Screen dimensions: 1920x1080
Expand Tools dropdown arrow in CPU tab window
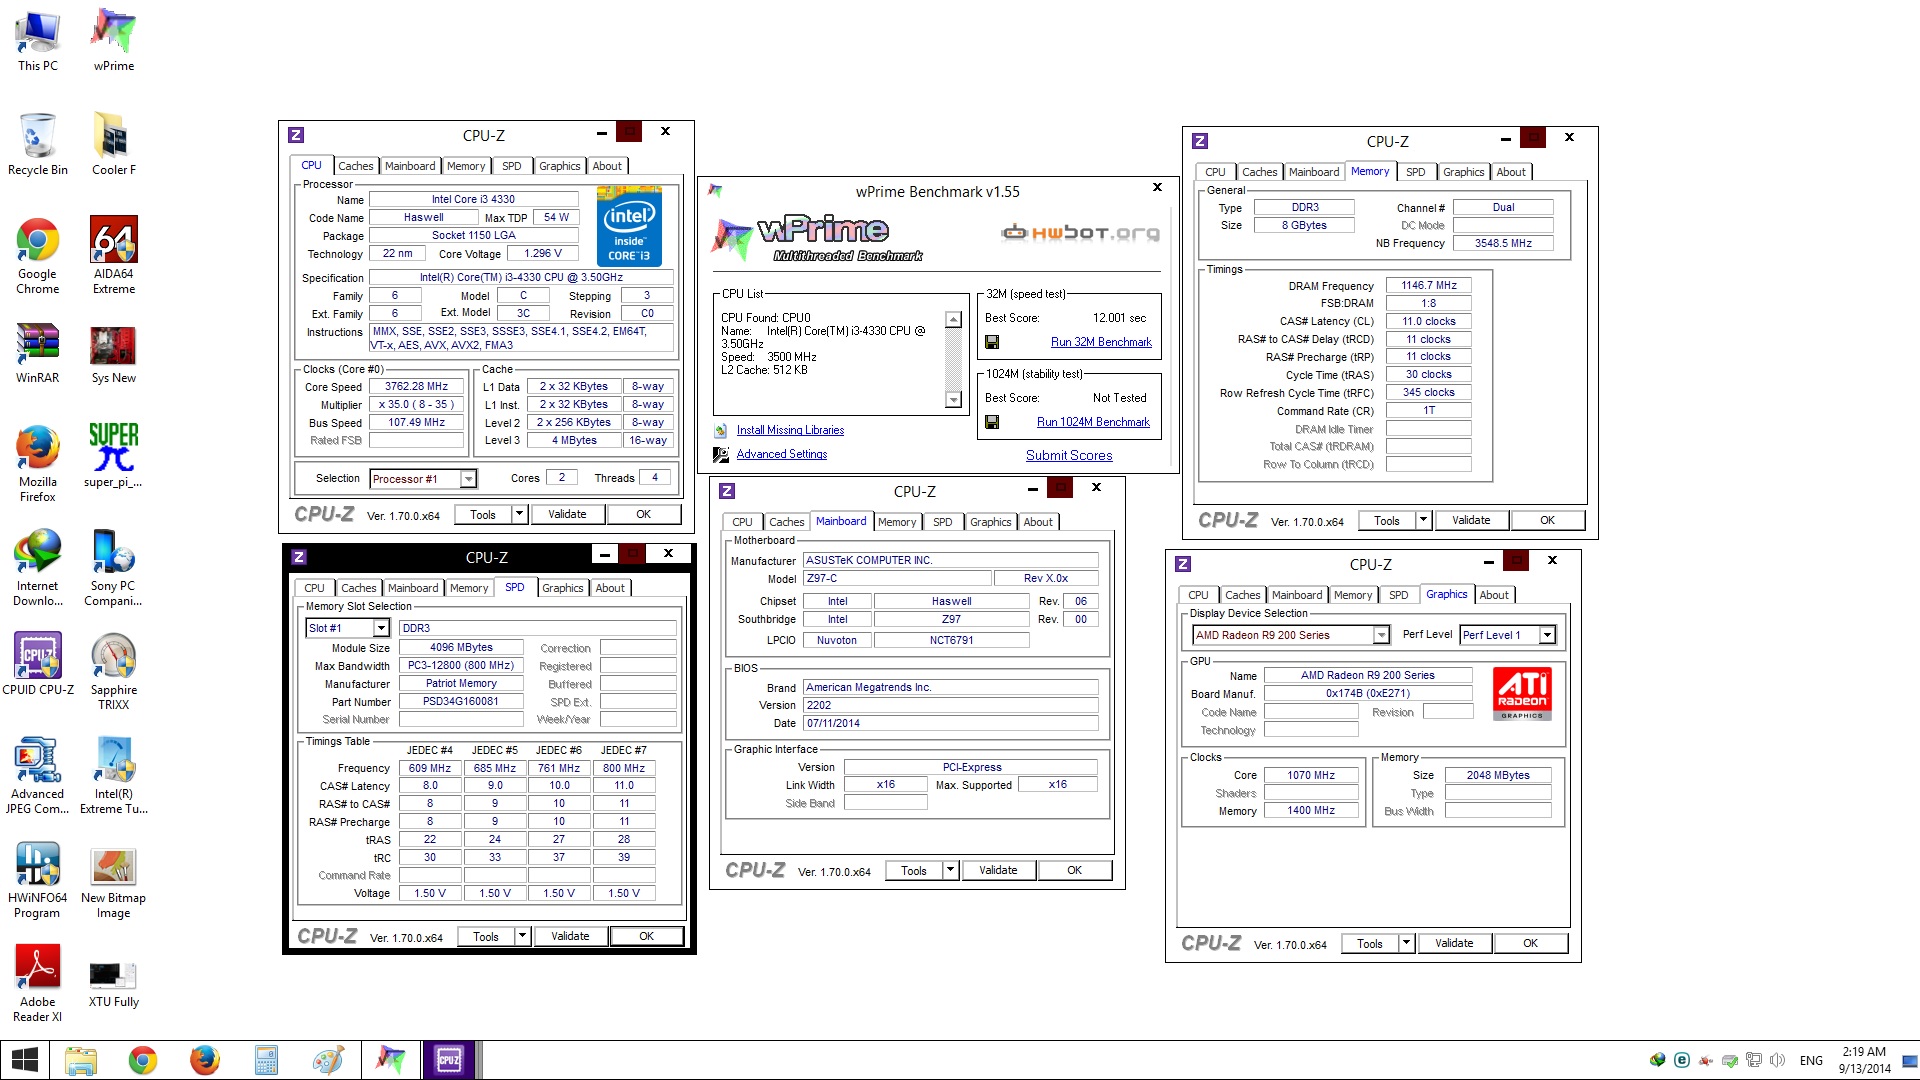click(519, 514)
